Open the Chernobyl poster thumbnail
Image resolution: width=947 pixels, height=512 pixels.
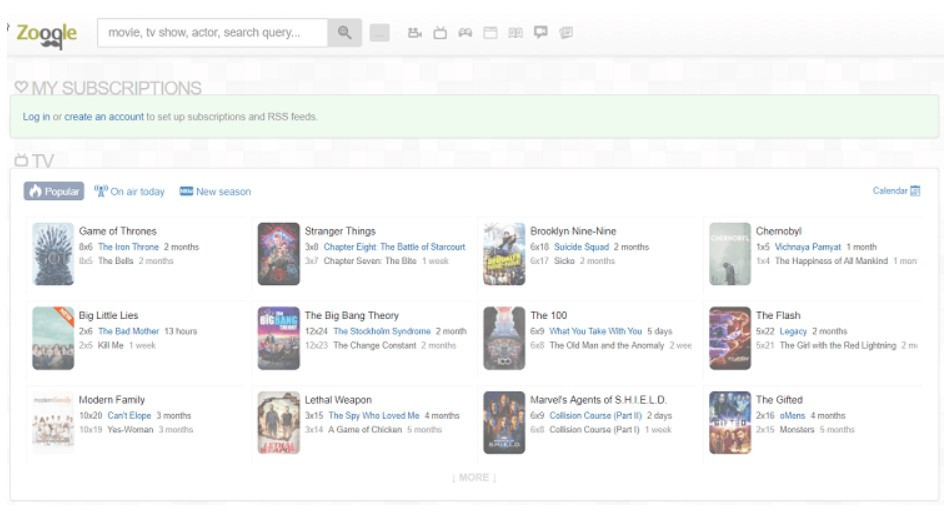point(730,254)
